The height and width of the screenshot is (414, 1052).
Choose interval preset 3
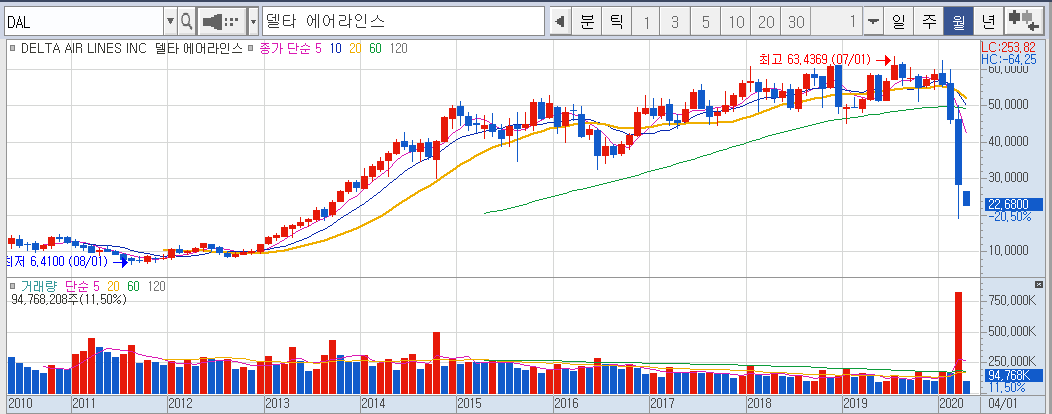675,22
